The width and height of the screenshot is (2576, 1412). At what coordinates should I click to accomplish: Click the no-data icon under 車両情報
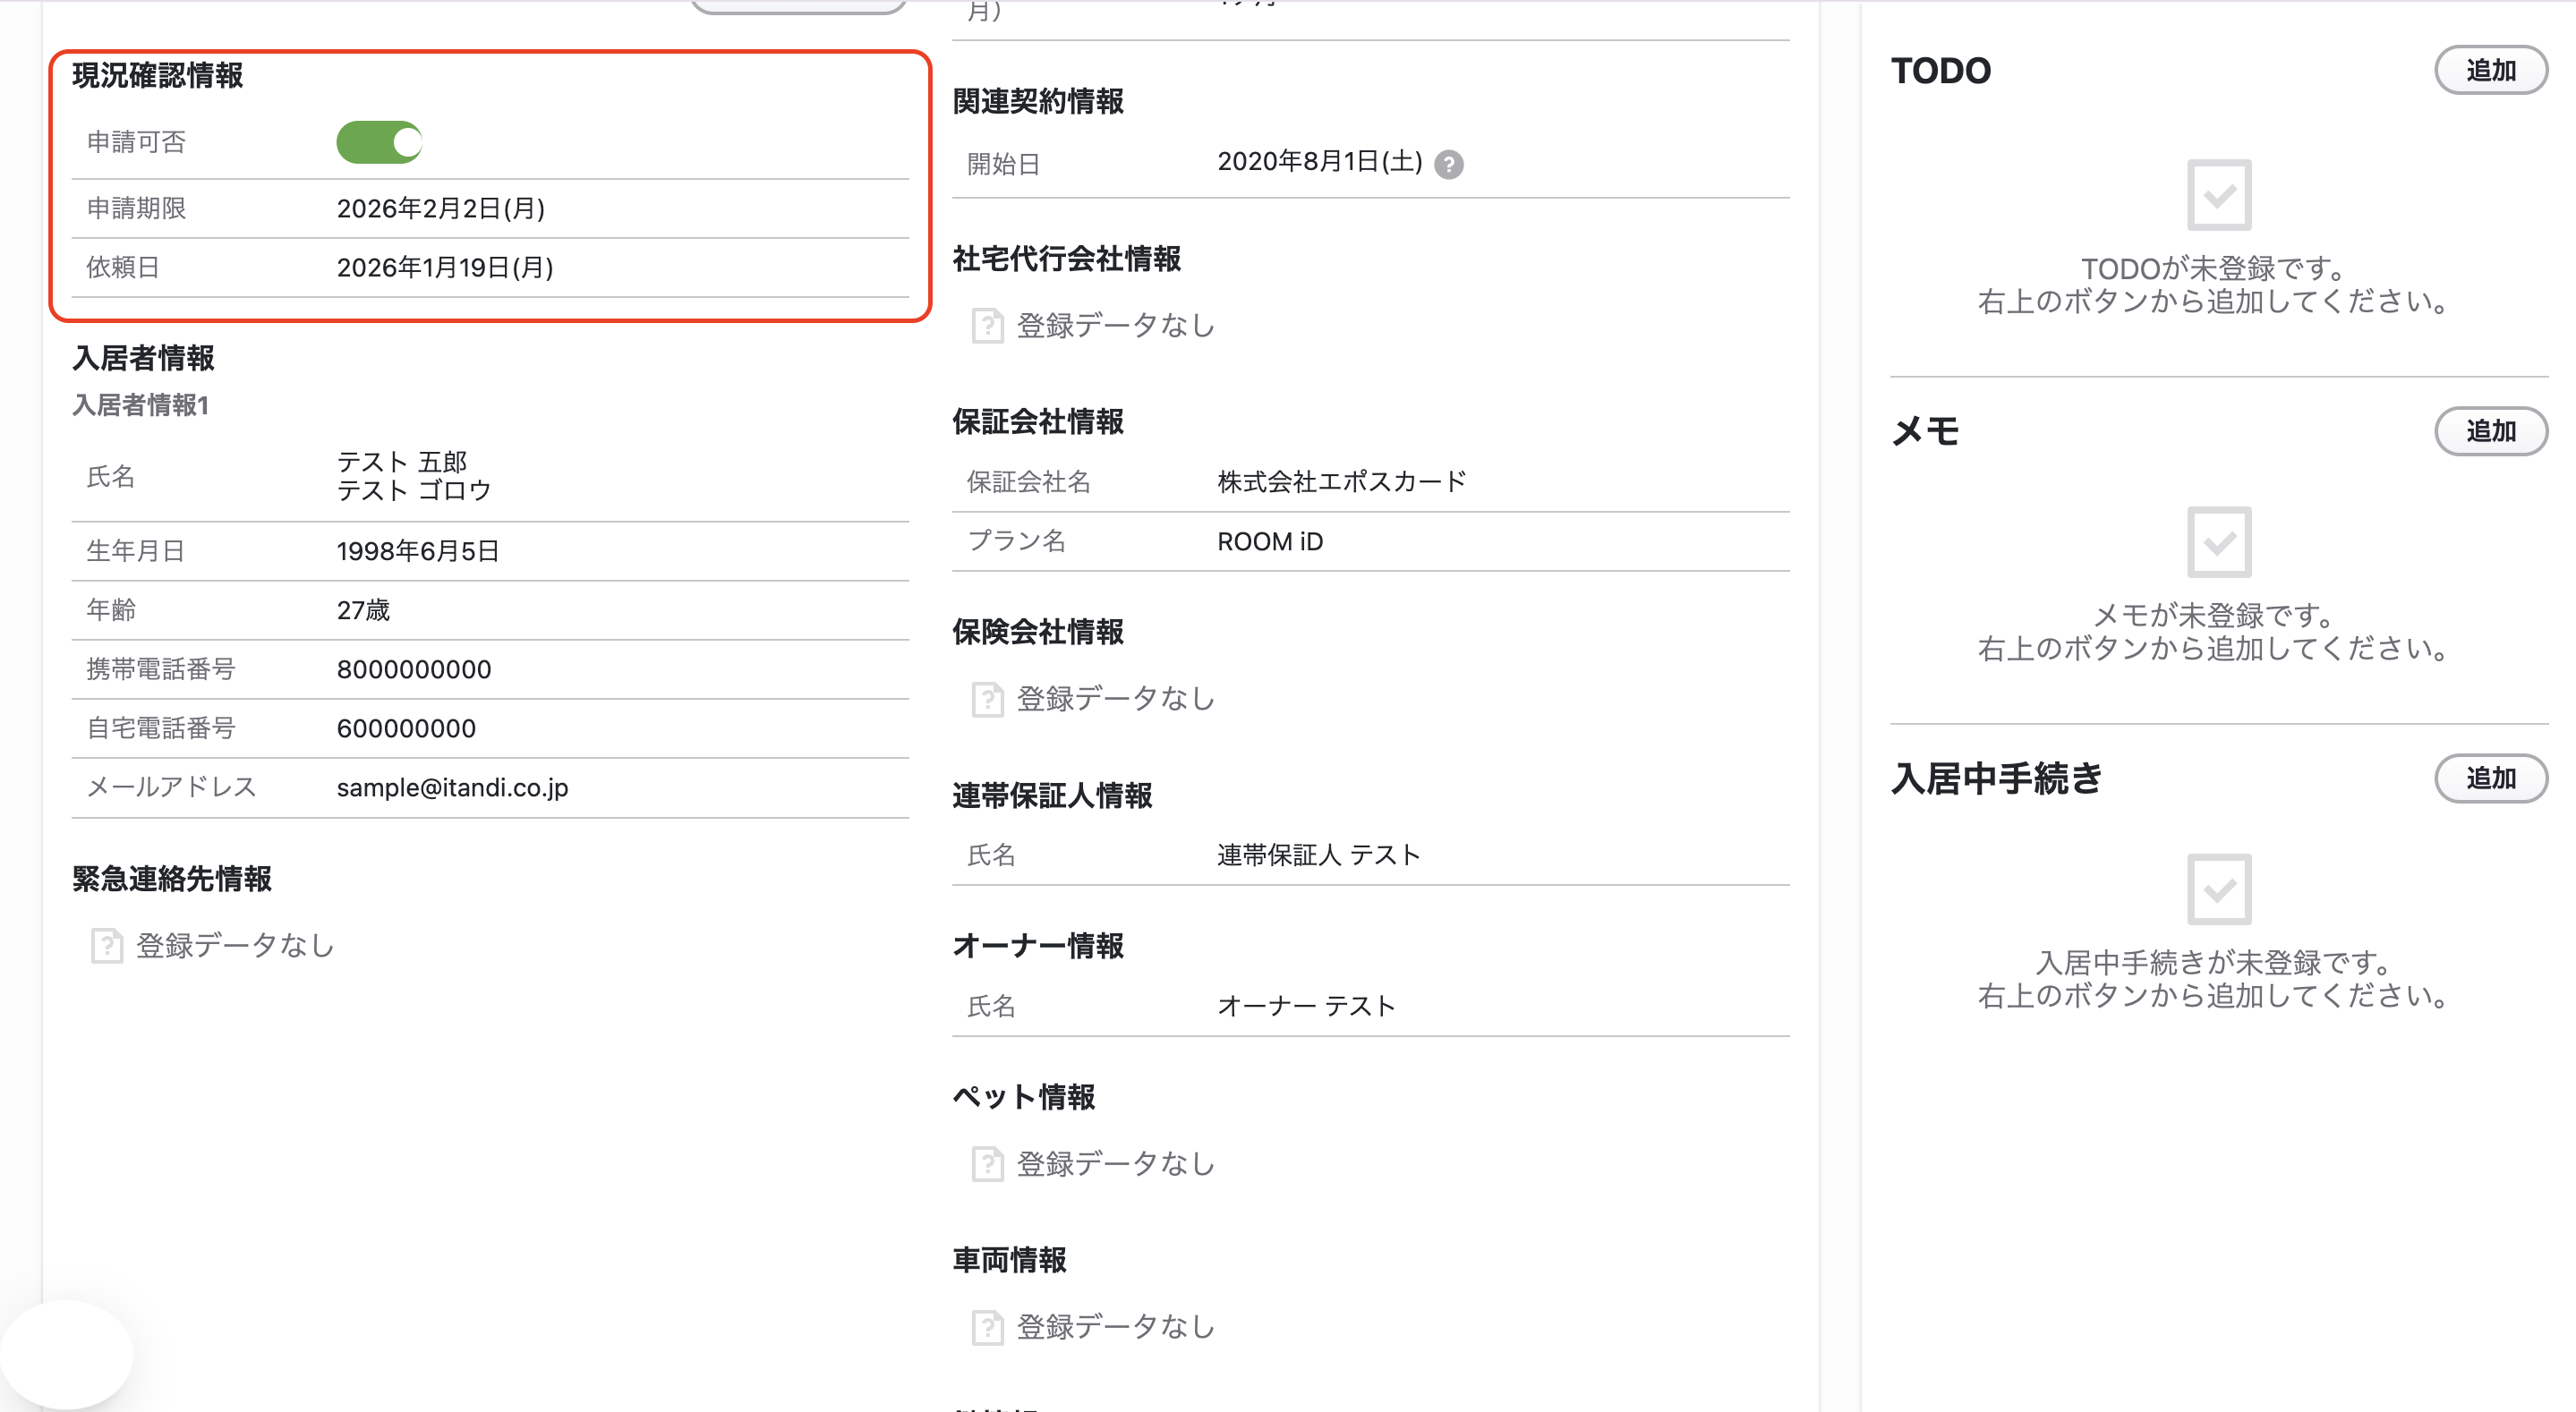click(987, 1327)
